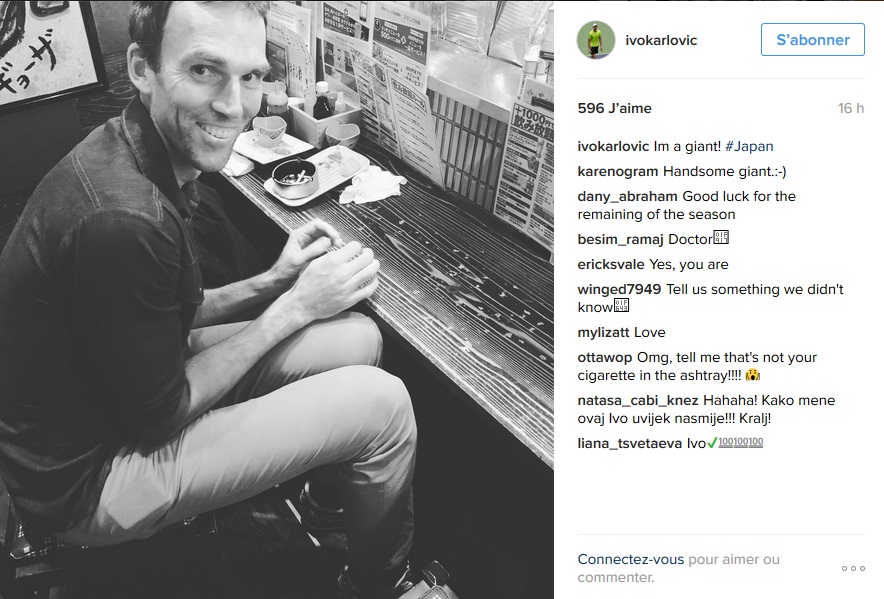Image resolution: width=884 pixels, height=599 pixels.
Task: Open the 16 h timestamp link
Action: coord(851,108)
